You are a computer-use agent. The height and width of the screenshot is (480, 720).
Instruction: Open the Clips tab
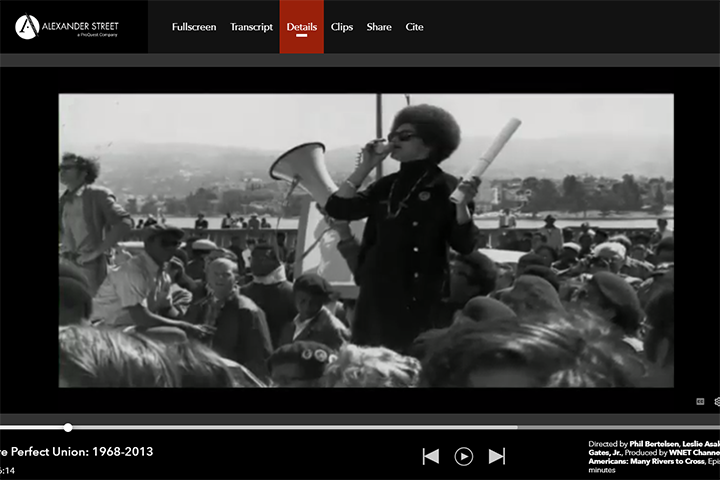tap(342, 27)
